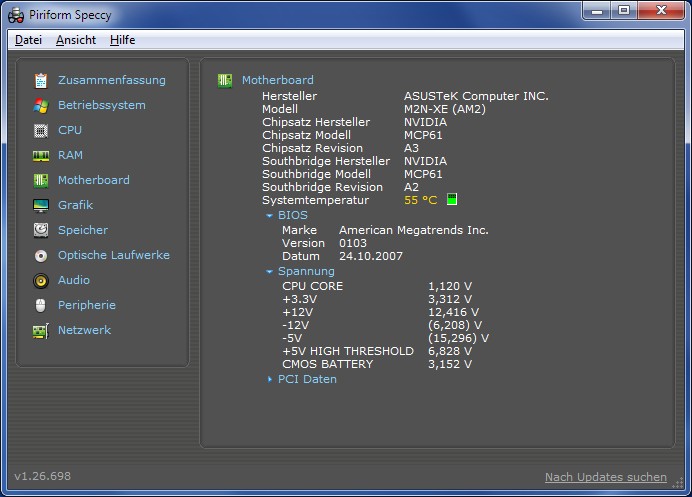
Task: Open the Hilfe menu
Action: point(122,40)
